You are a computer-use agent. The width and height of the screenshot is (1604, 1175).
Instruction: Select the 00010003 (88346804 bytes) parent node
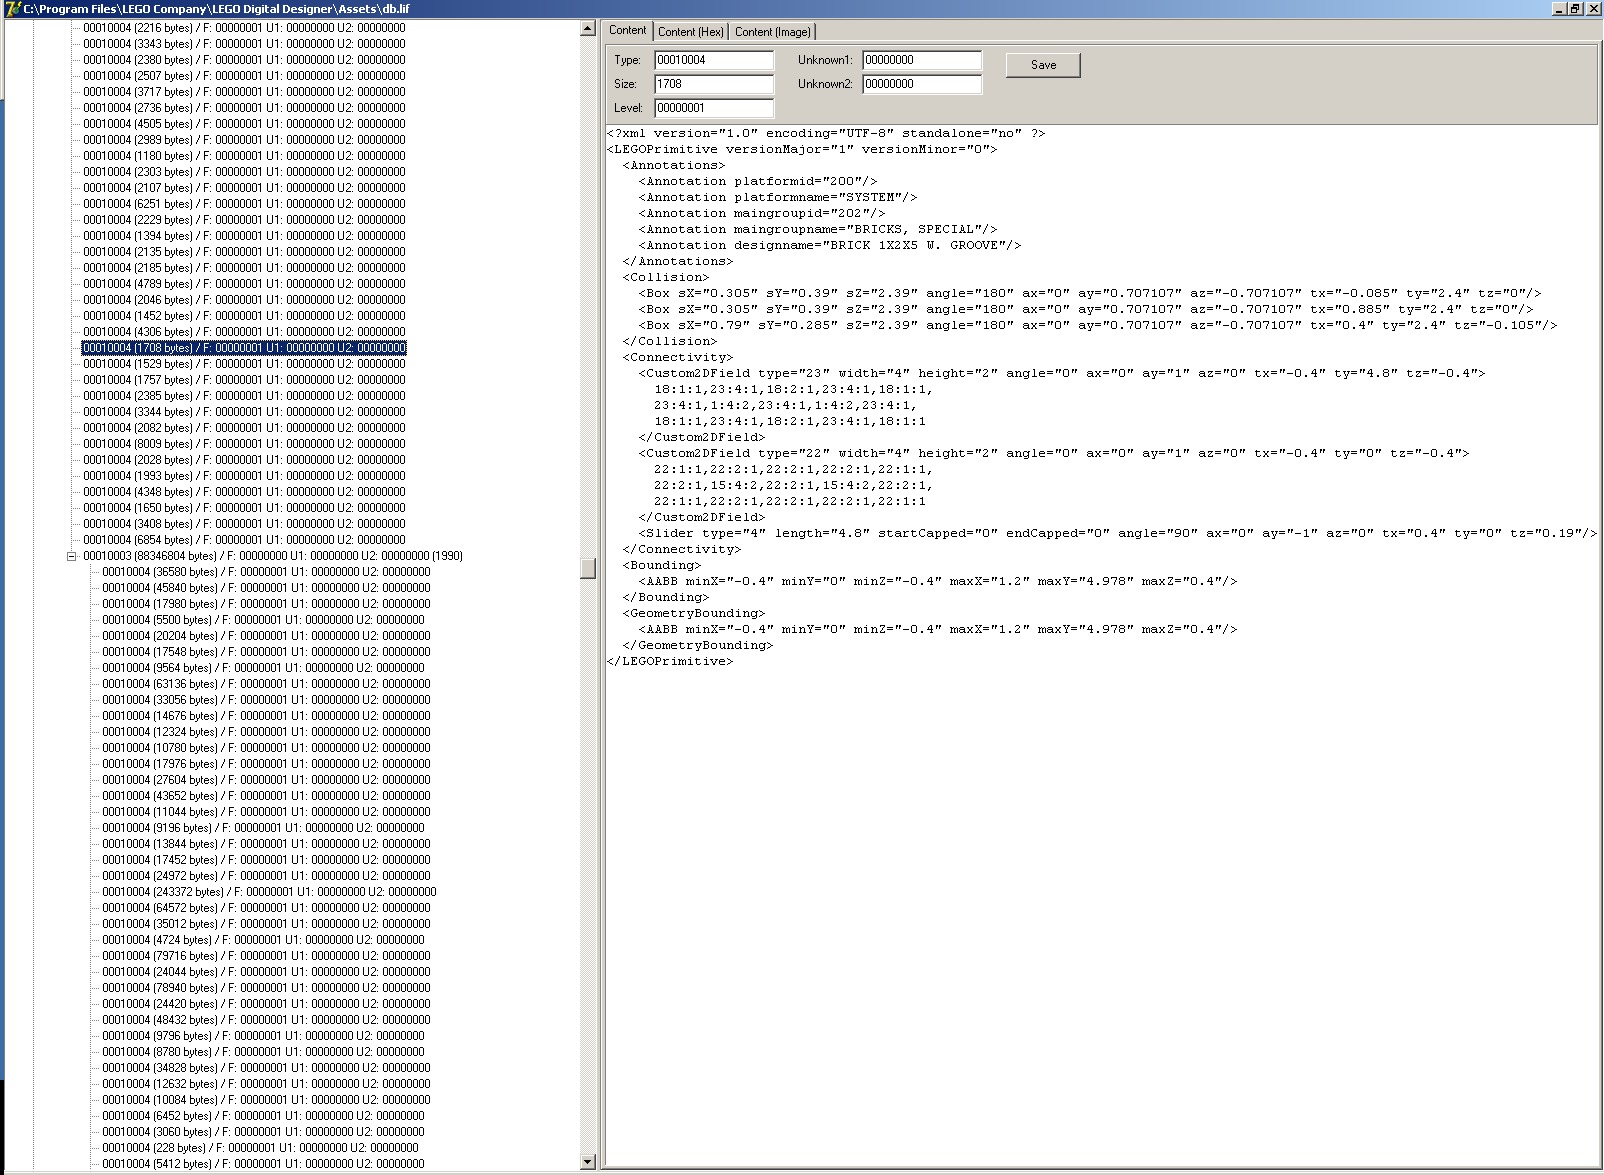tap(273, 556)
